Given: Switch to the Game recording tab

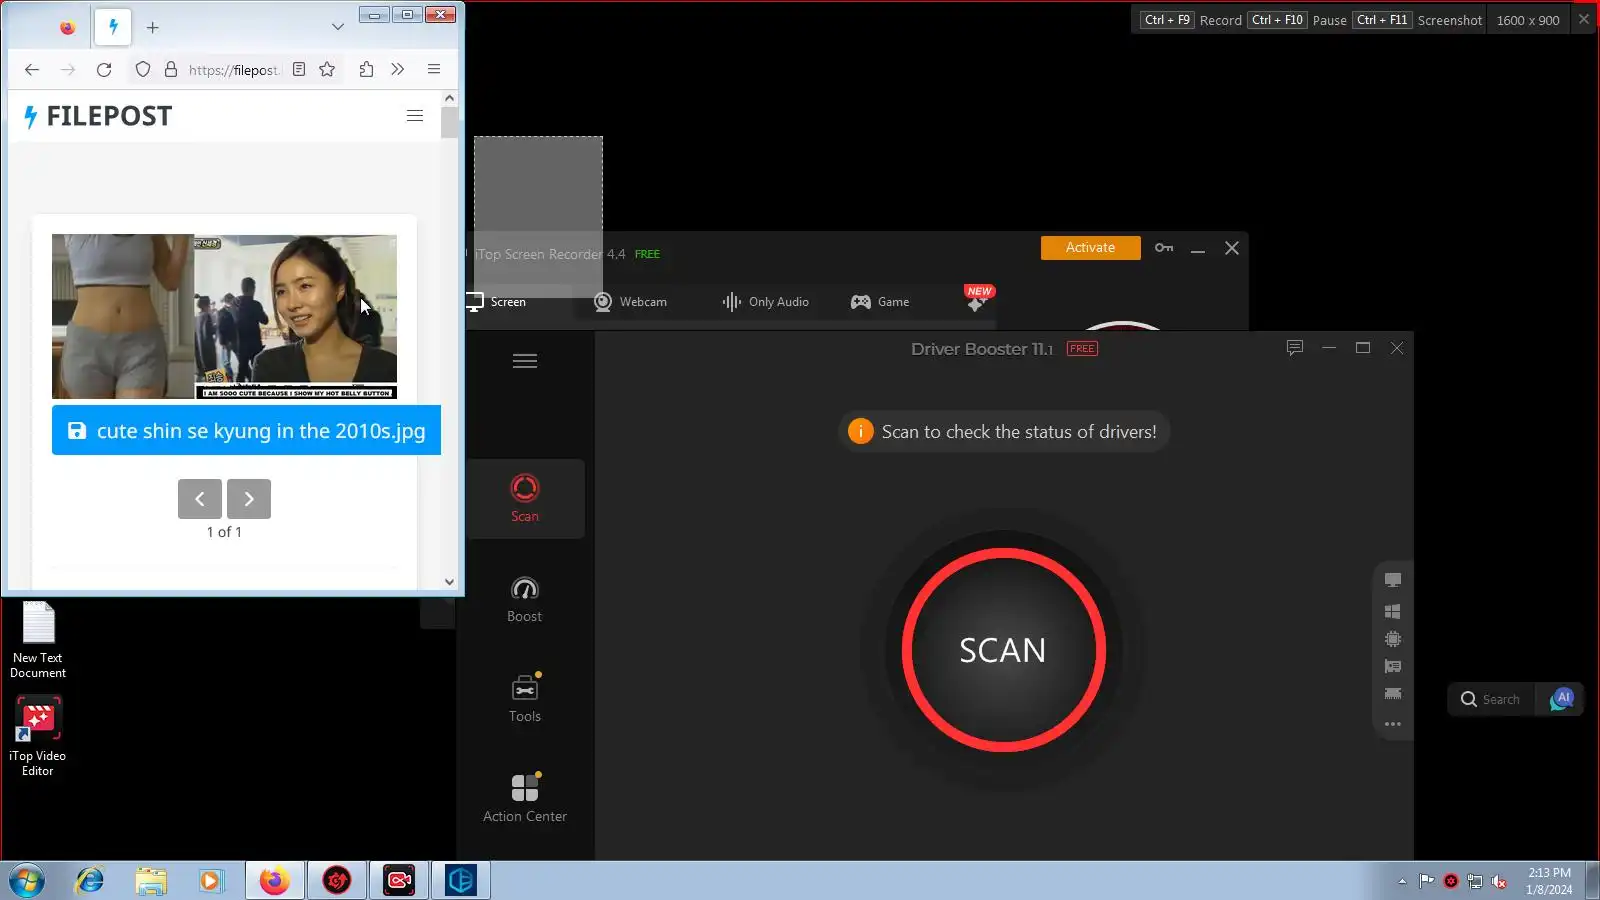Looking at the screenshot, I should pyautogui.click(x=880, y=302).
